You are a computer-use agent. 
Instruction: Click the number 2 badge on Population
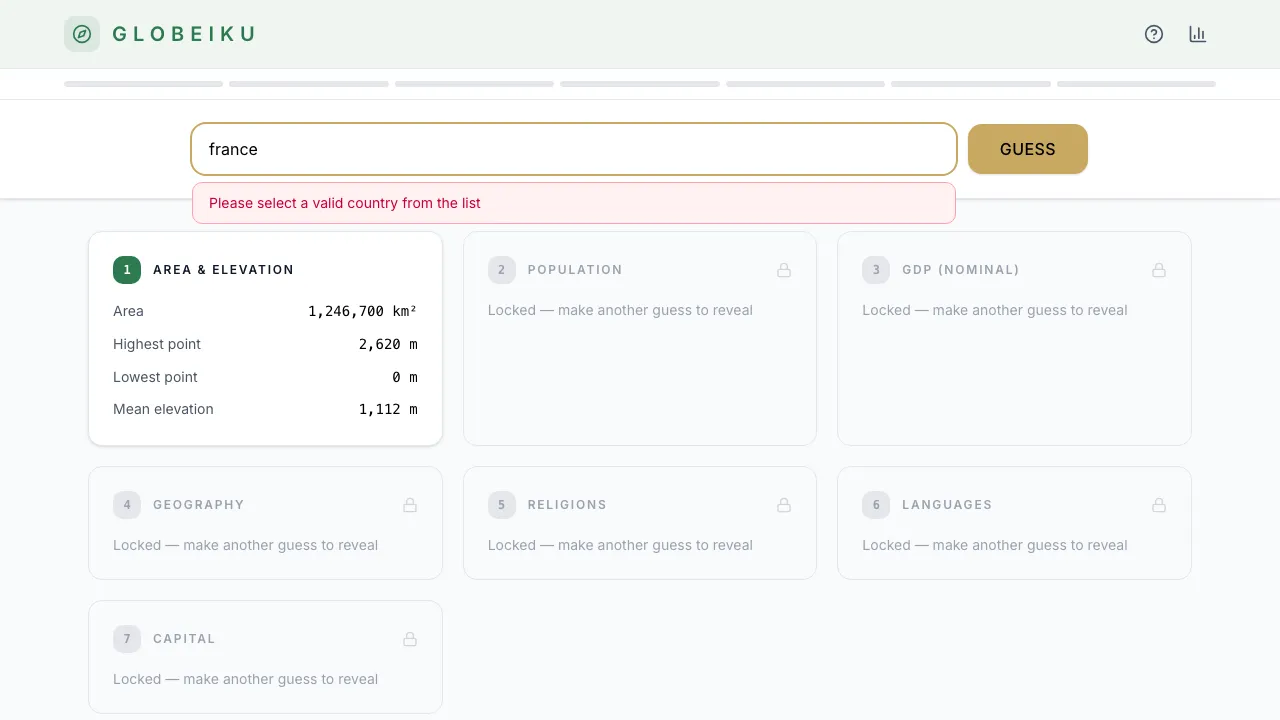[502, 270]
